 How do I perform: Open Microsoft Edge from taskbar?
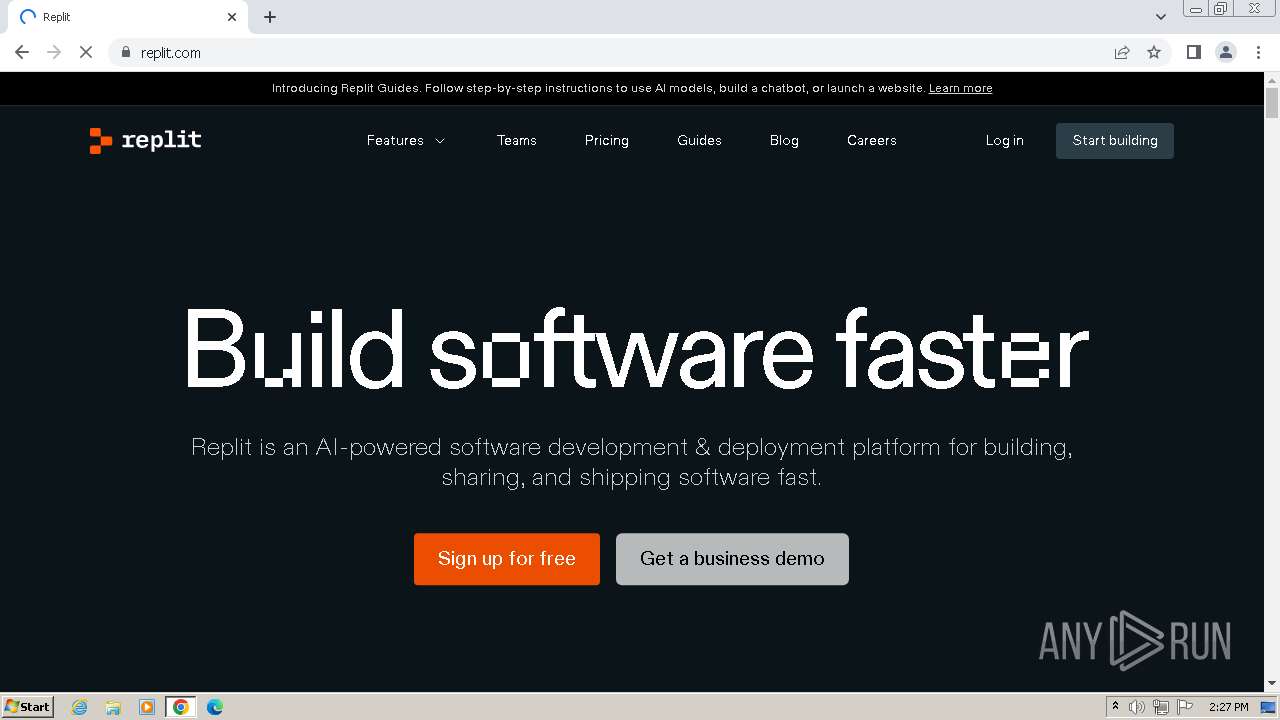click(x=215, y=707)
